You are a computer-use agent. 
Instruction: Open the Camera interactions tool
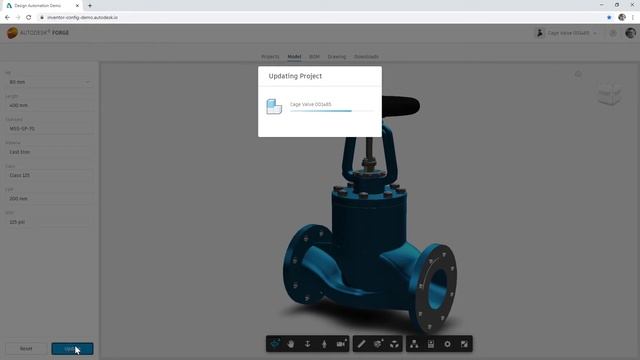341,344
